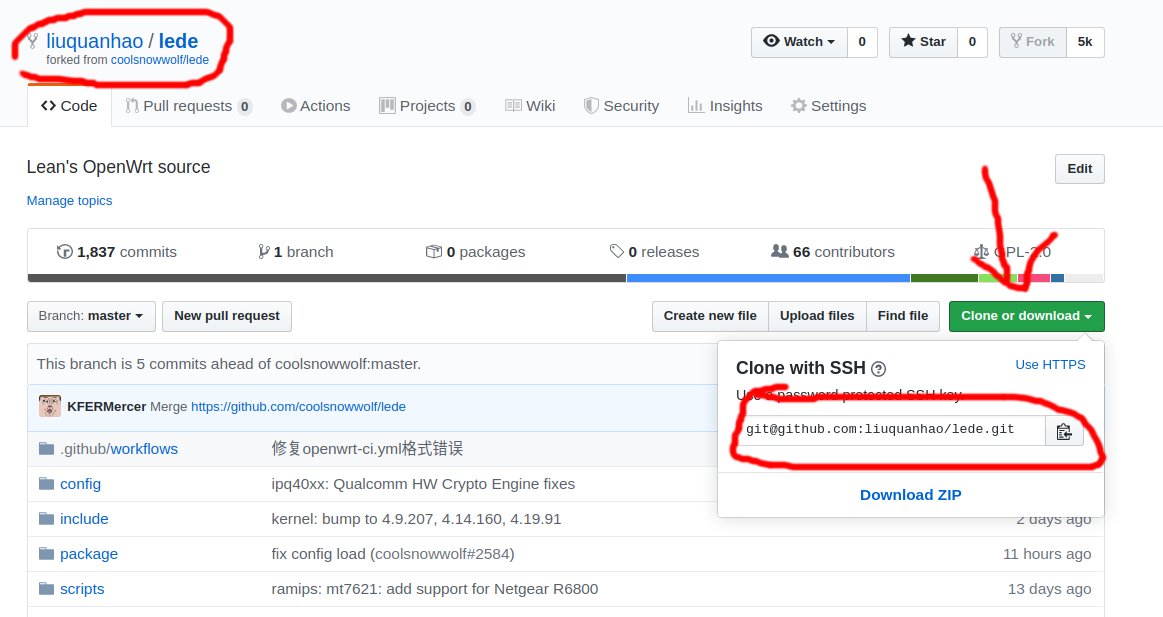Open the Settings tab
This screenshot has height=617, width=1163.
point(828,106)
